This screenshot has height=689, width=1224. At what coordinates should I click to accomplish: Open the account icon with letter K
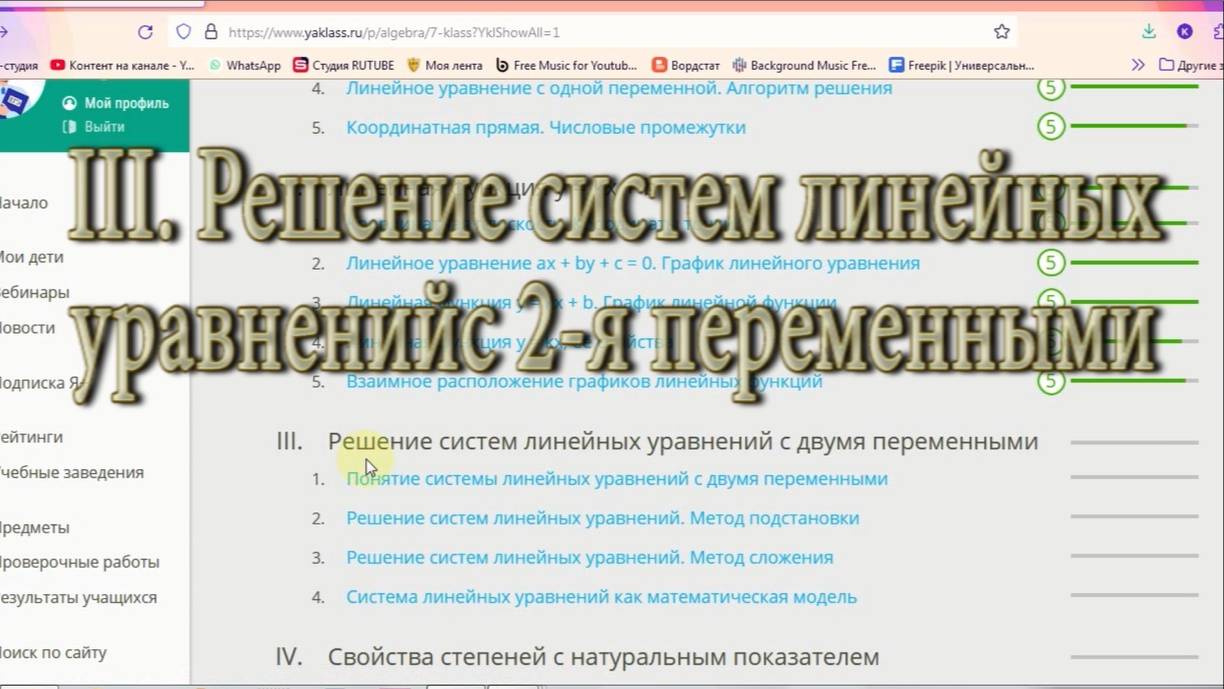pyautogui.click(x=1185, y=32)
